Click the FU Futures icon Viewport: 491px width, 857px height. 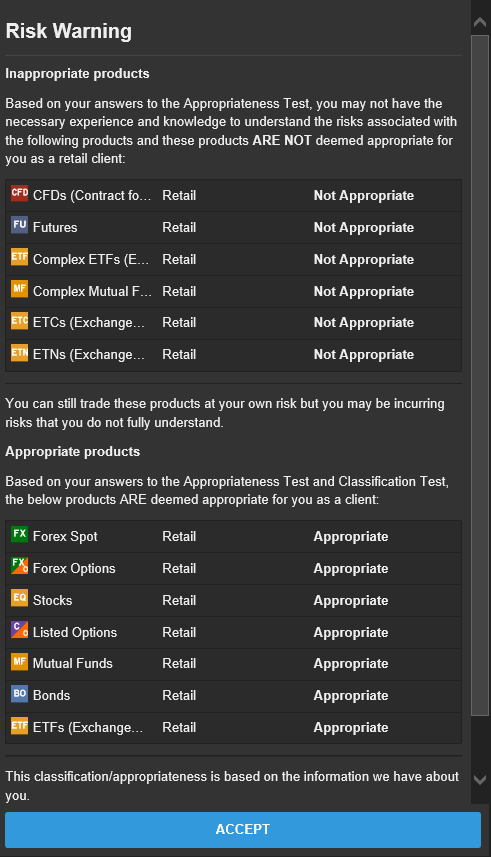[20, 225]
